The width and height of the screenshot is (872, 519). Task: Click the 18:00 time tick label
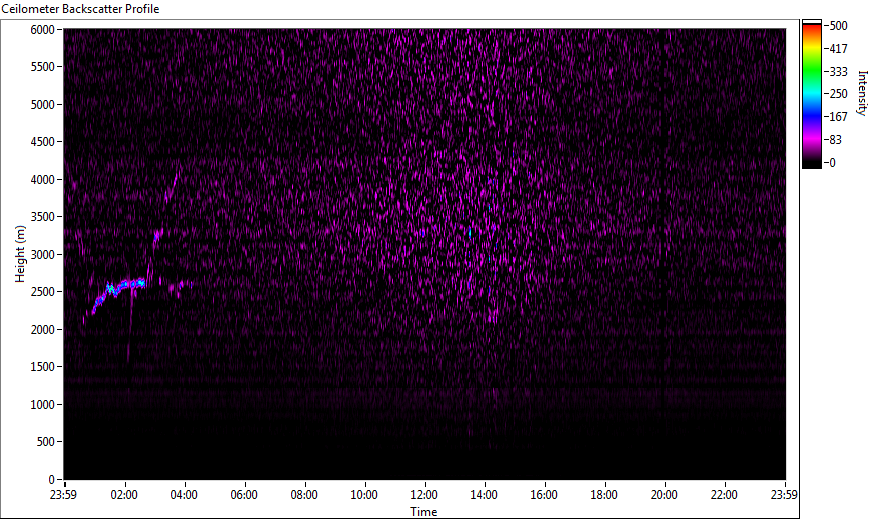click(x=605, y=495)
